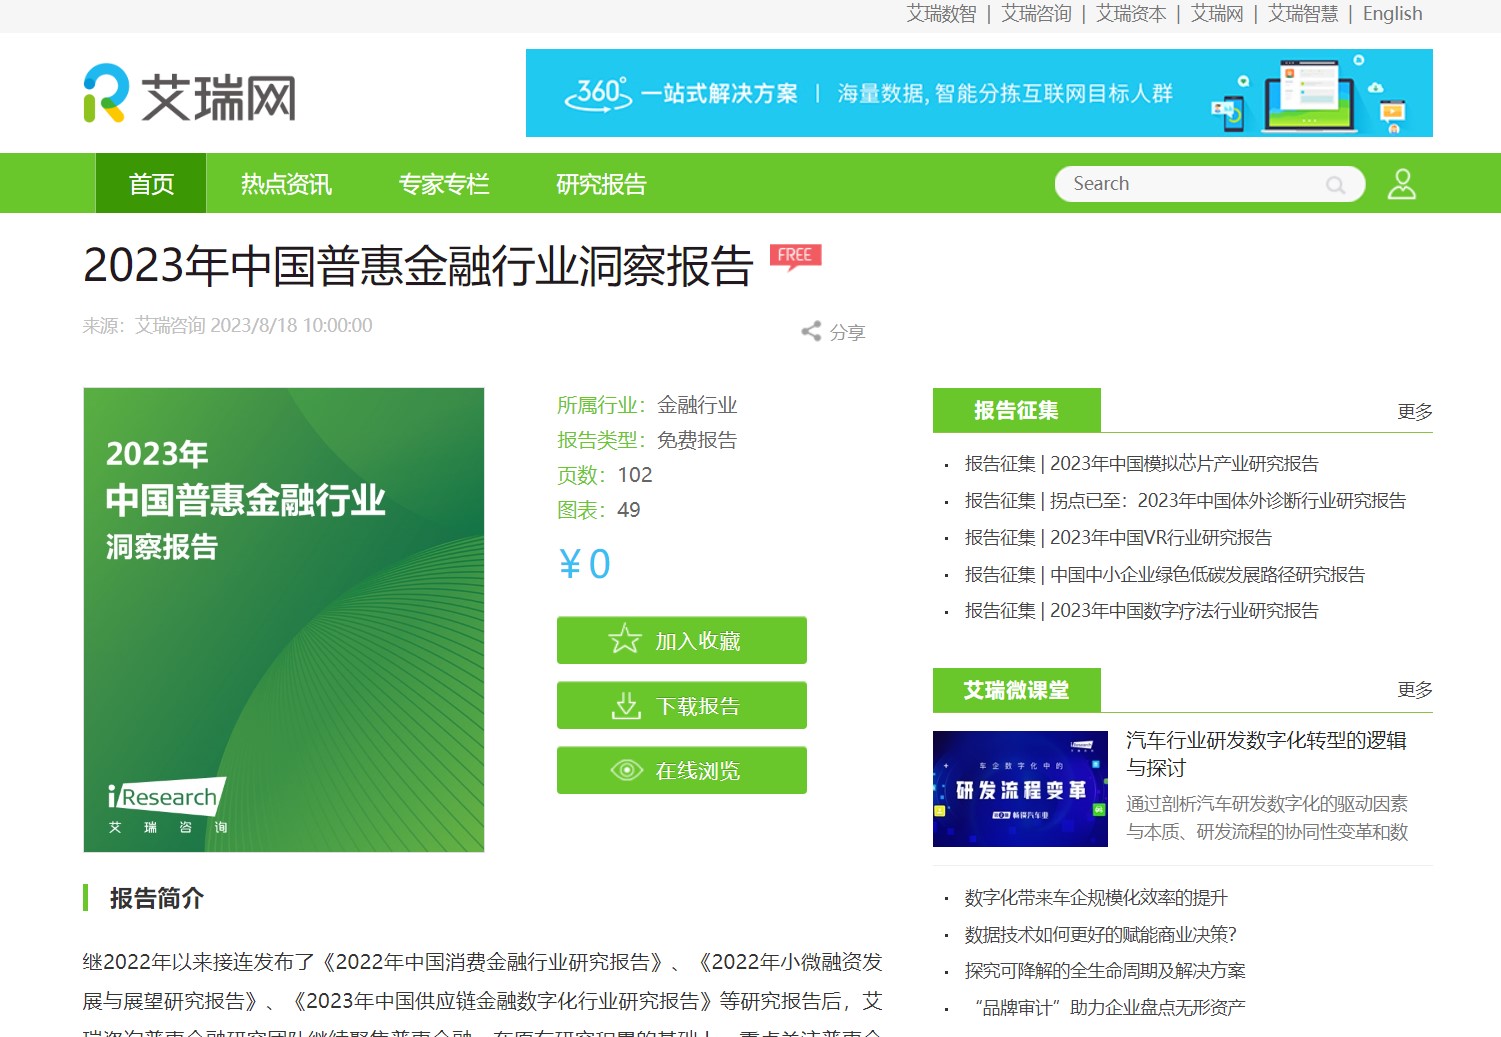The image size is (1501, 1037).
Task: Click the eye icon on 在线浏览
Action: (627, 770)
